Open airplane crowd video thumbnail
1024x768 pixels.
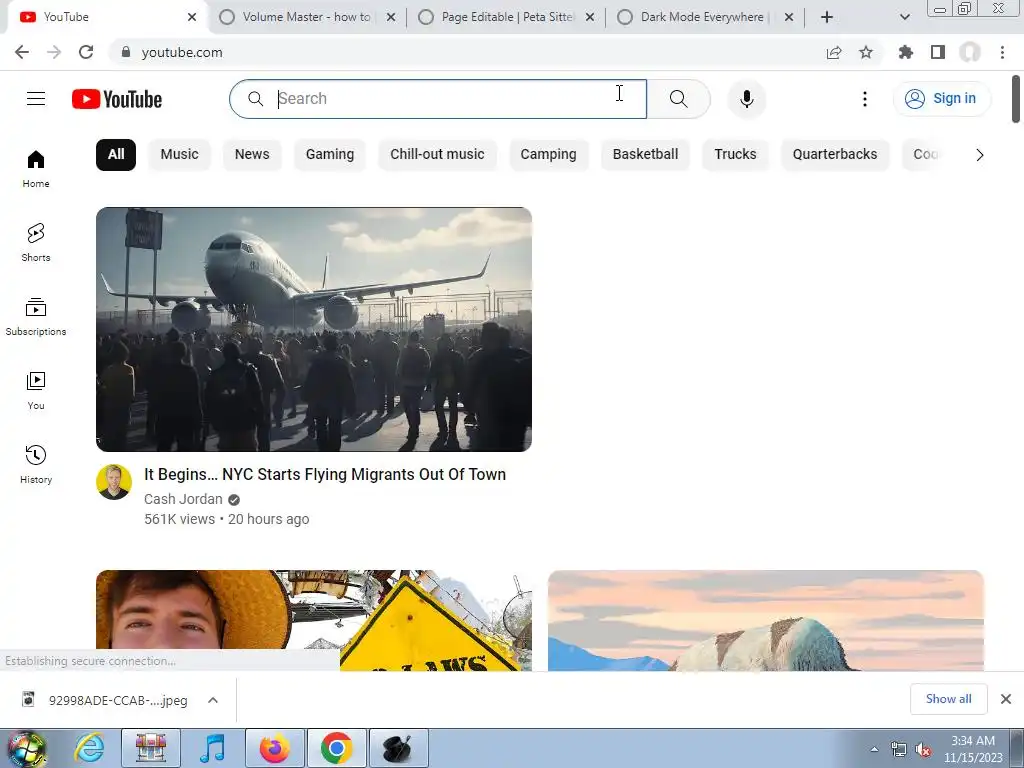coord(314,329)
